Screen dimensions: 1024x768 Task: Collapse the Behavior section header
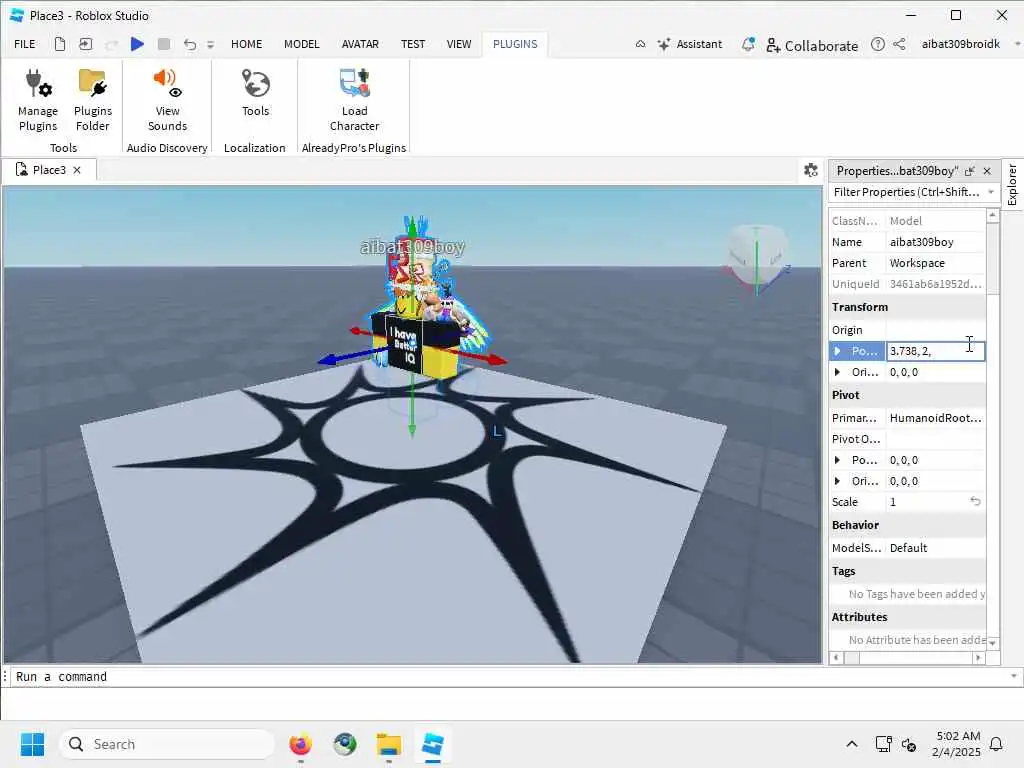click(907, 525)
